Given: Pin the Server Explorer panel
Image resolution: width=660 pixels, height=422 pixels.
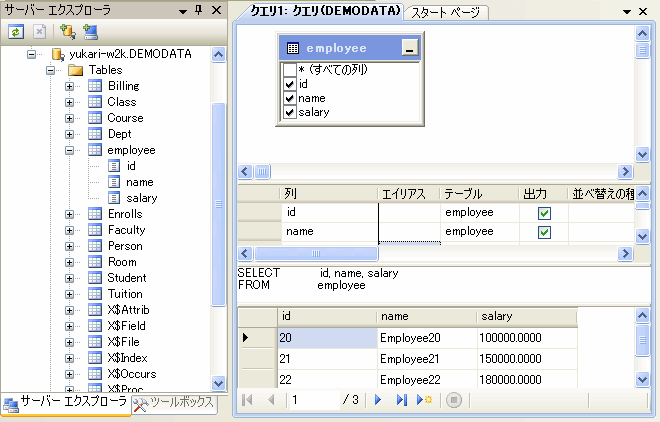Looking at the screenshot, I should click(x=198, y=9).
